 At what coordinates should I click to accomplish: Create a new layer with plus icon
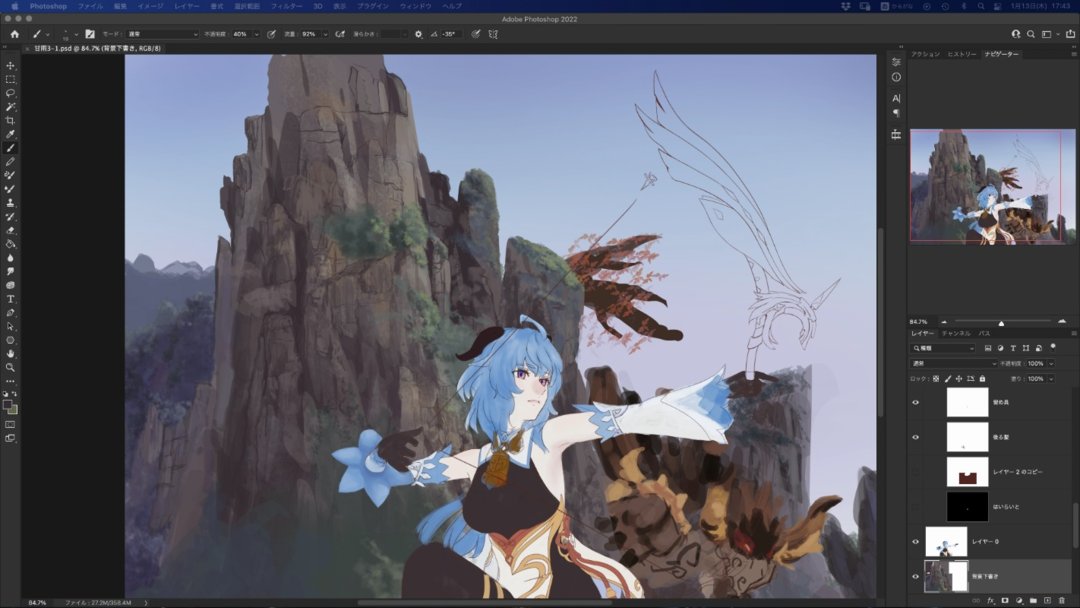[1048, 600]
